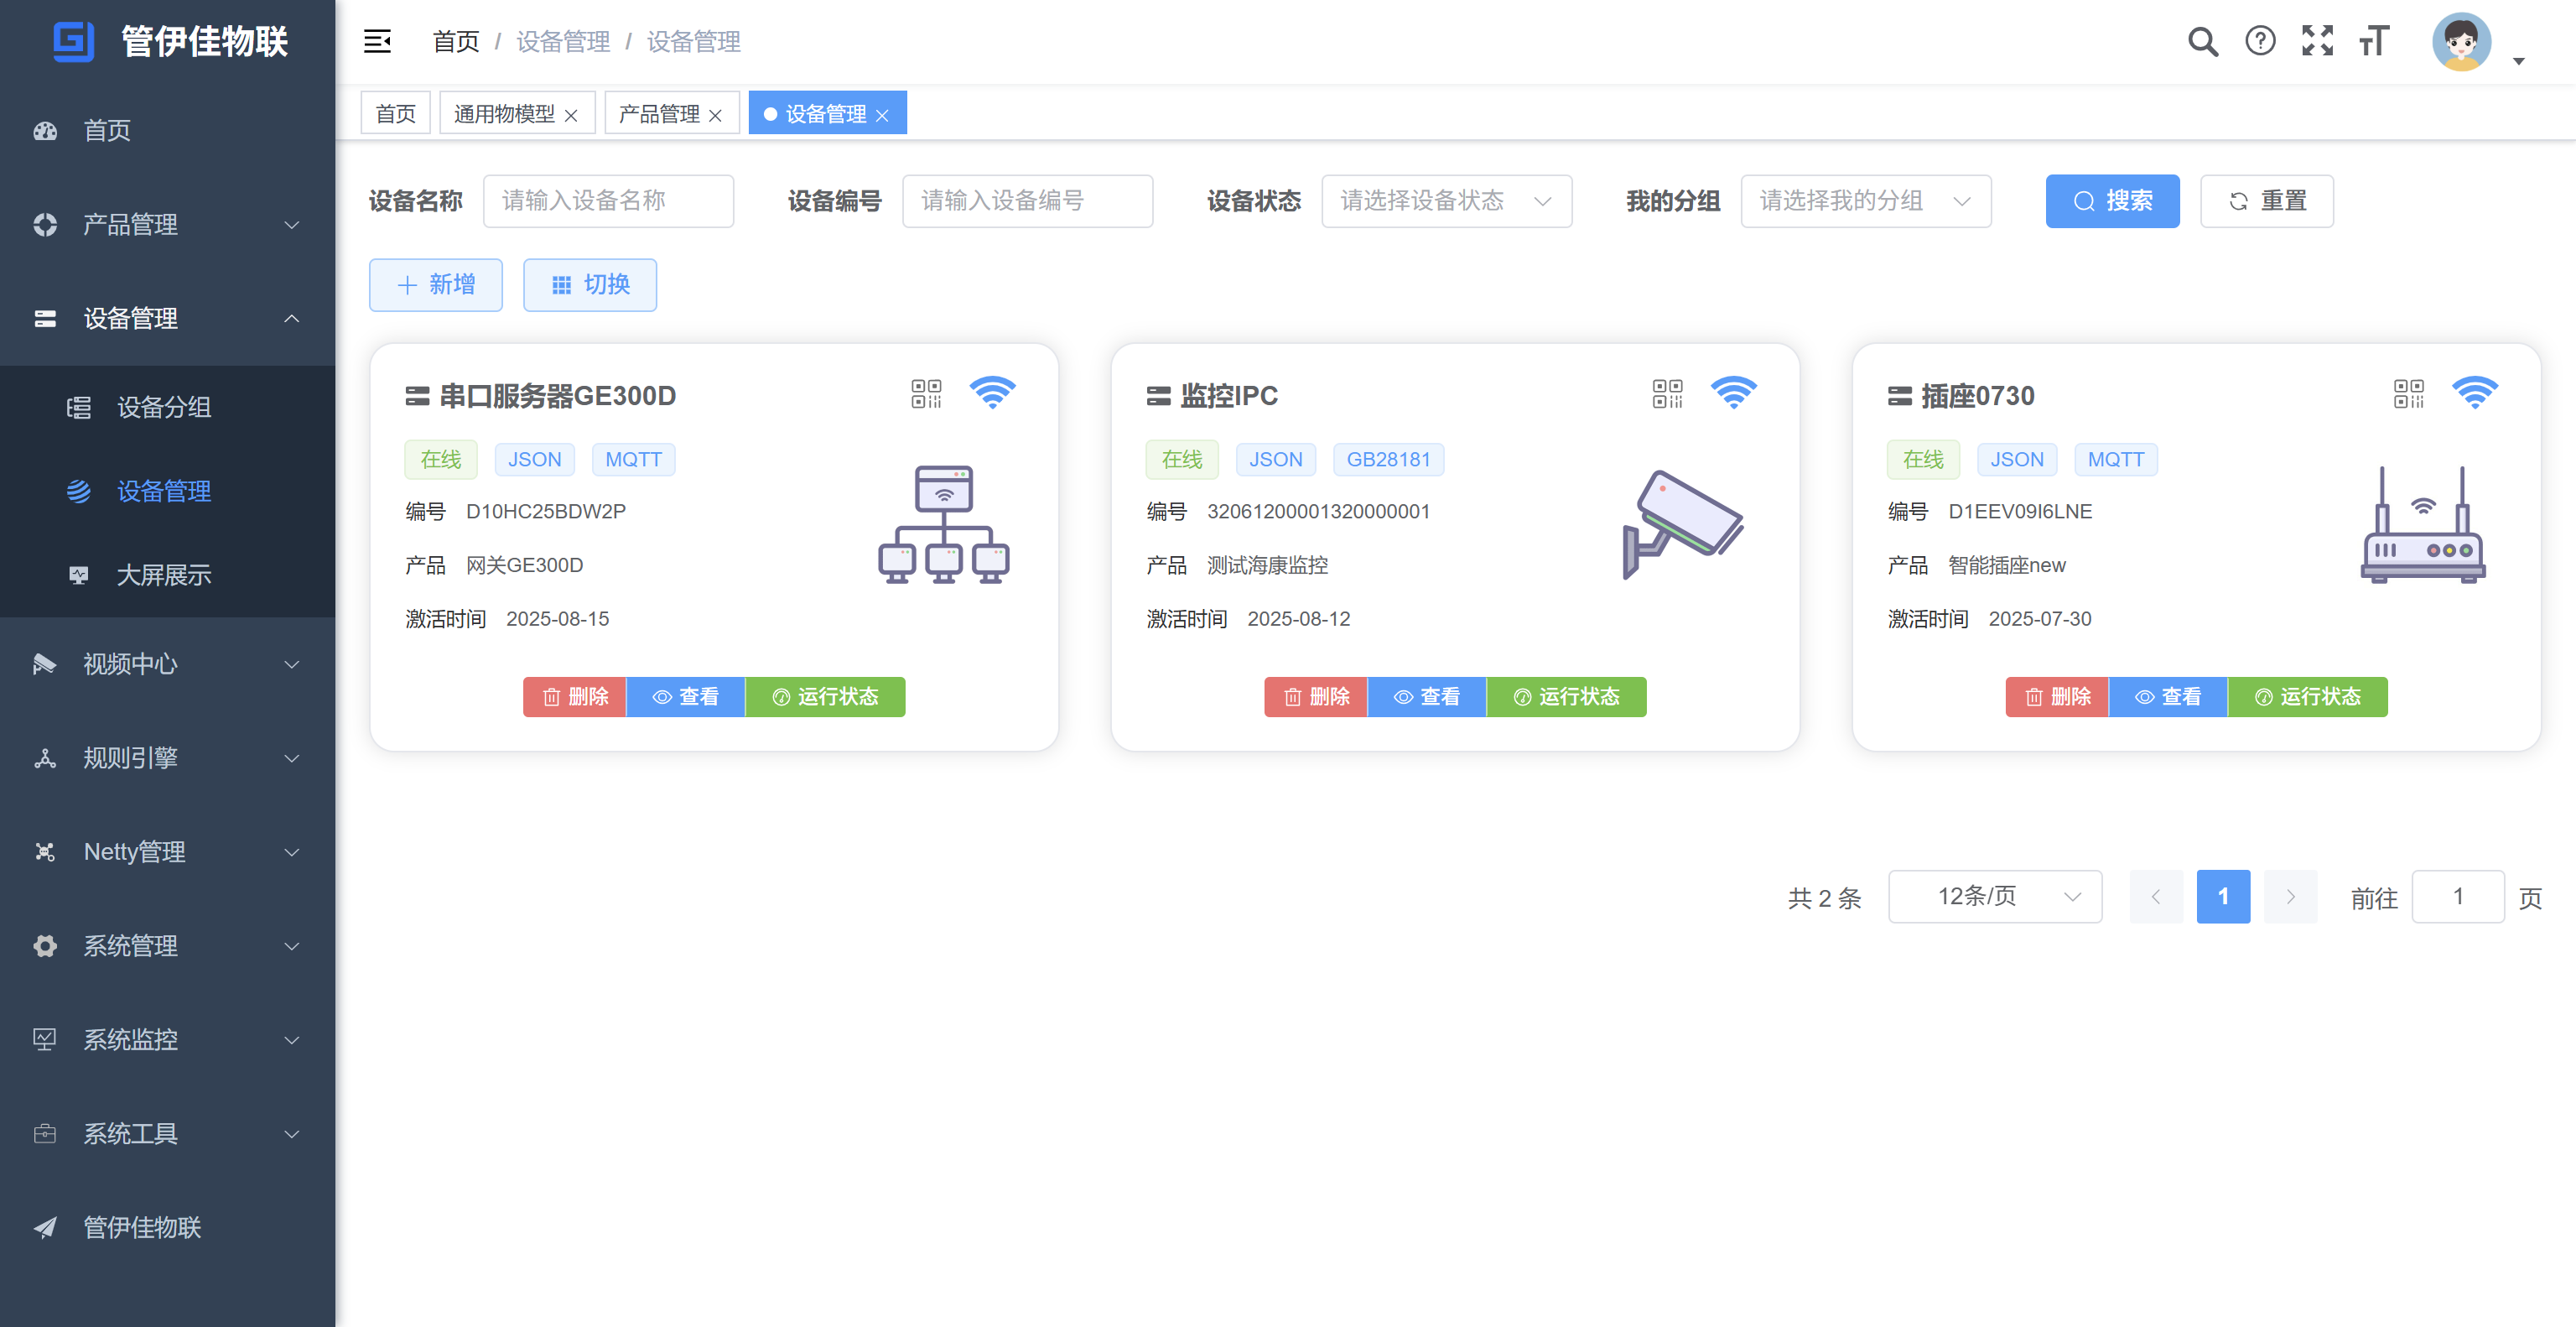The height and width of the screenshot is (1327, 2576).
Task: Click the 重置 button
Action: (x=2266, y=201)
